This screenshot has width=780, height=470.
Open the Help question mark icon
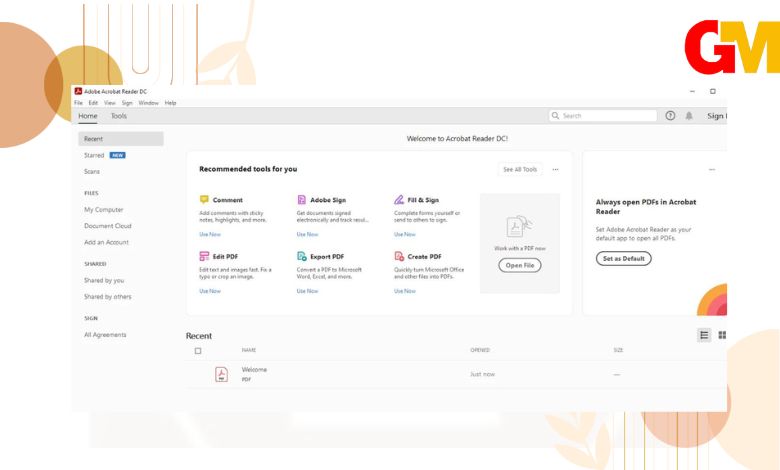pos(670,115)
